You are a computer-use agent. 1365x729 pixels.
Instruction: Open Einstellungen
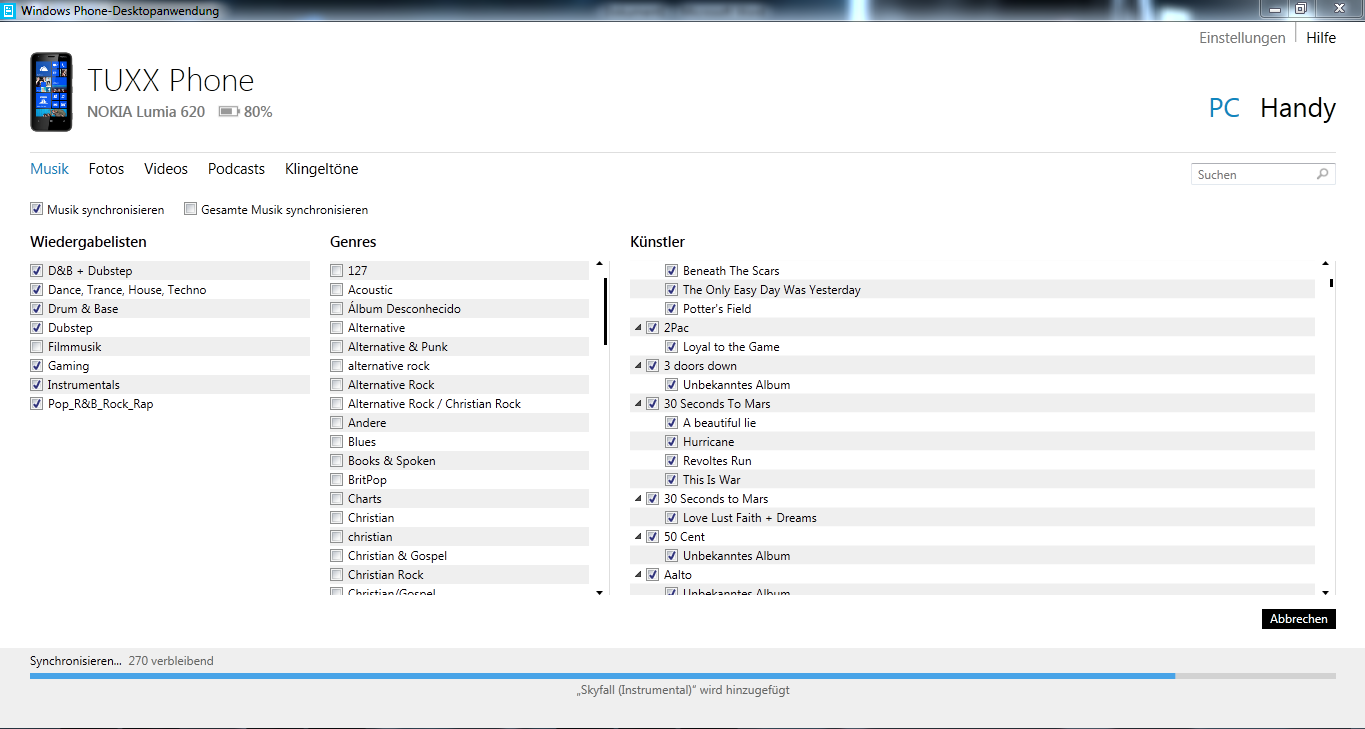point(1242,38)
